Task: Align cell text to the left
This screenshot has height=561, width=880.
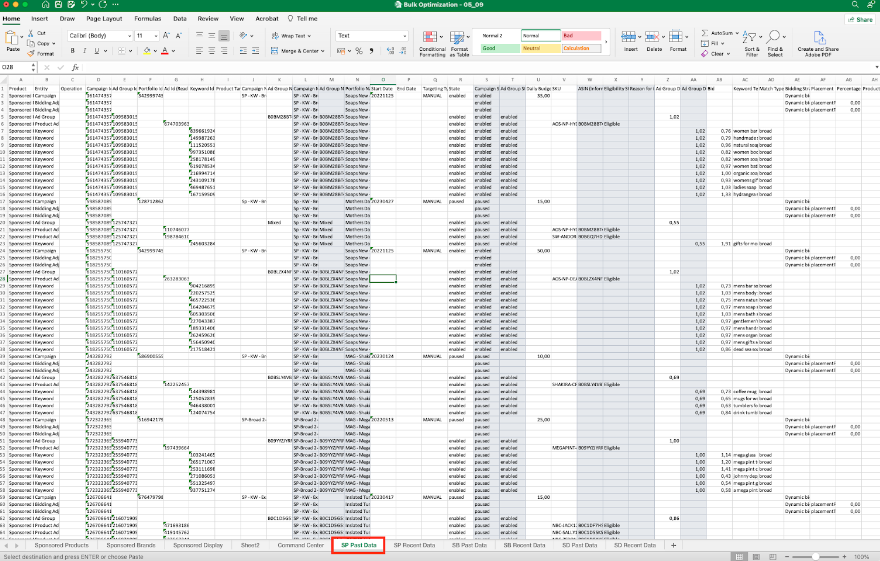Action: [199, 50]
